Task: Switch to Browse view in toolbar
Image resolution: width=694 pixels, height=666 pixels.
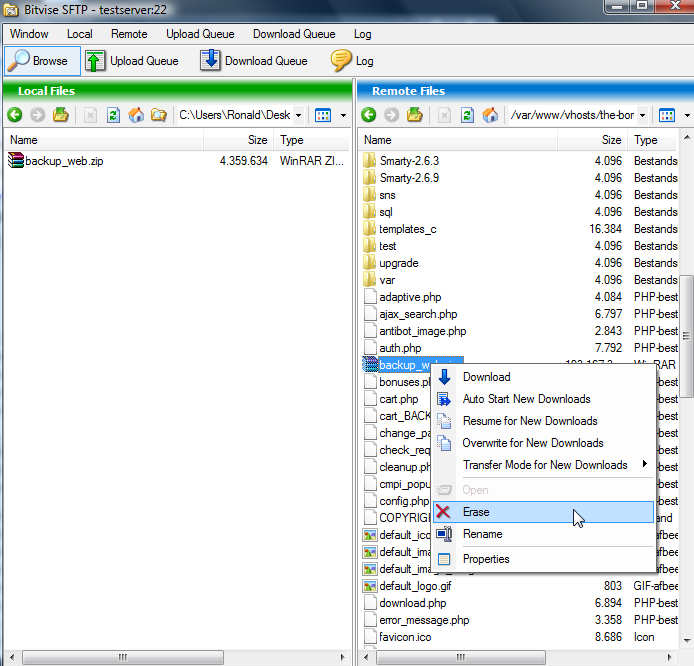Action: [42, 61]
